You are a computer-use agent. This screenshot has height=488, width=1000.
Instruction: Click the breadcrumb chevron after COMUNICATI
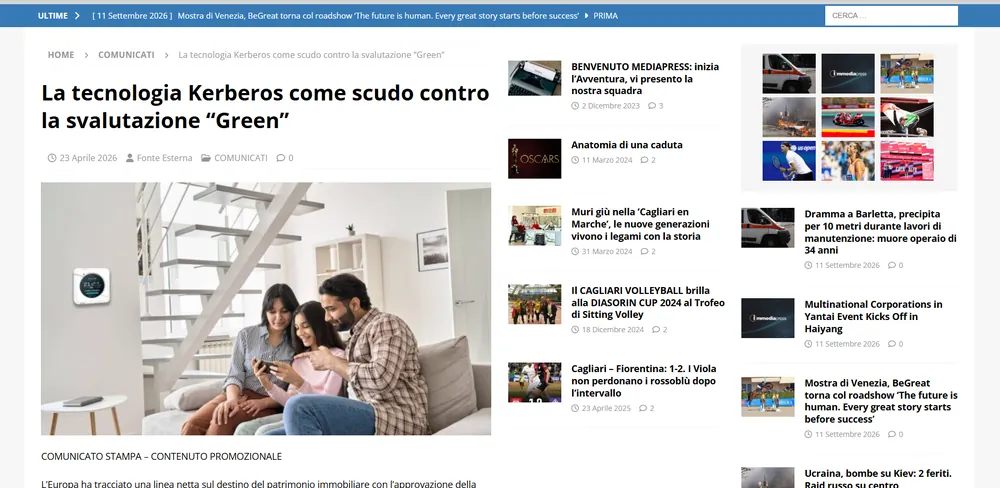pyautogui.click(x=166, y=55)
